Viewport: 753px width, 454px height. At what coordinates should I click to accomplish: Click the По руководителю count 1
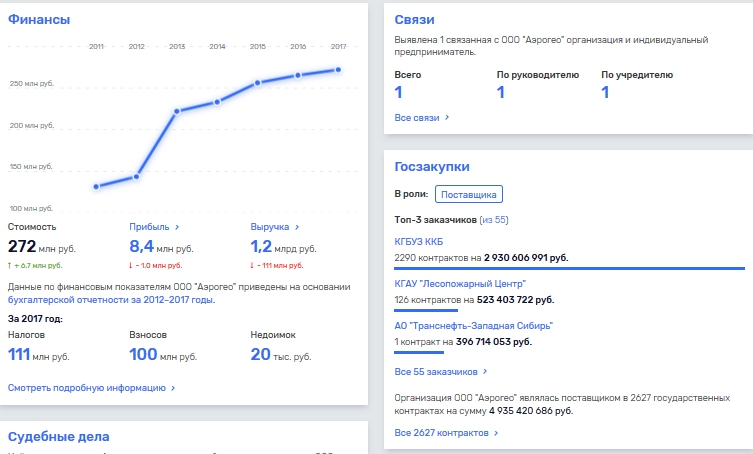click(x=501, y=92)
